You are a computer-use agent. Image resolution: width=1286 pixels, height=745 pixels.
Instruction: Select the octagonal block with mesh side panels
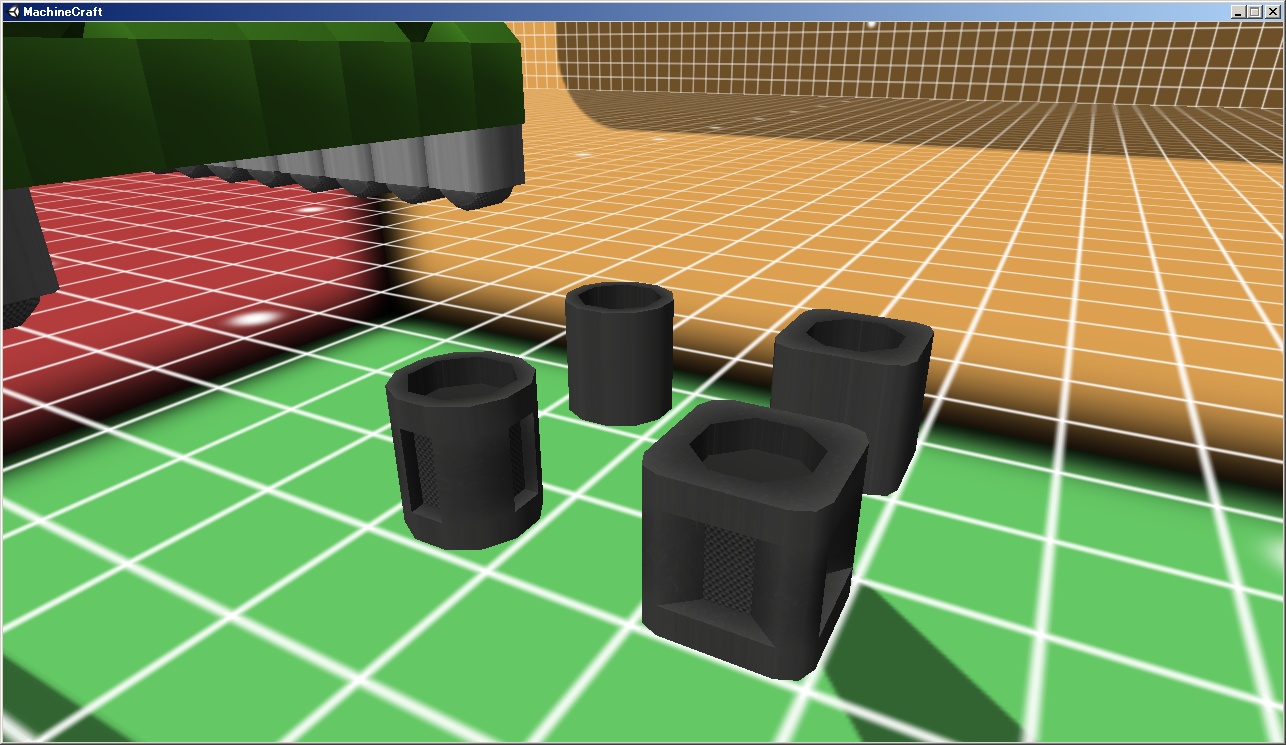coord(464,450)
